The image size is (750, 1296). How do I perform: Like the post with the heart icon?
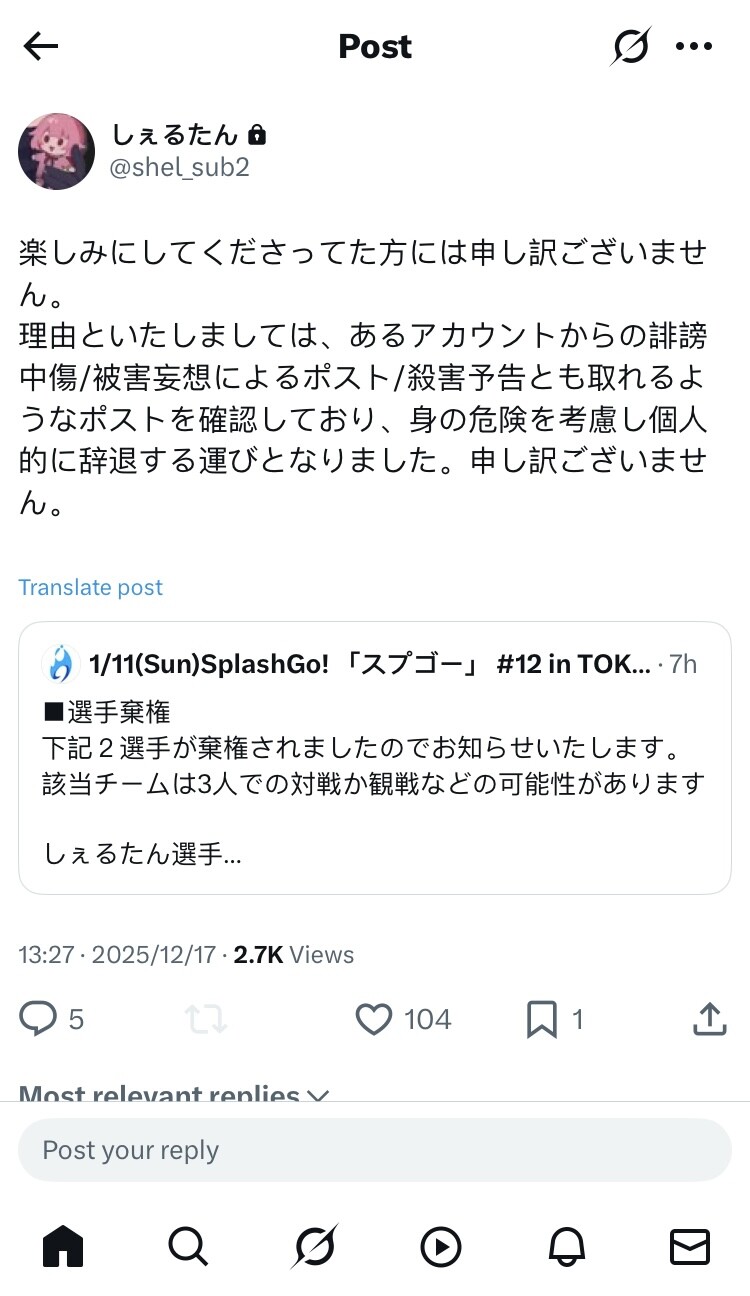click(x=374, y=1019)
